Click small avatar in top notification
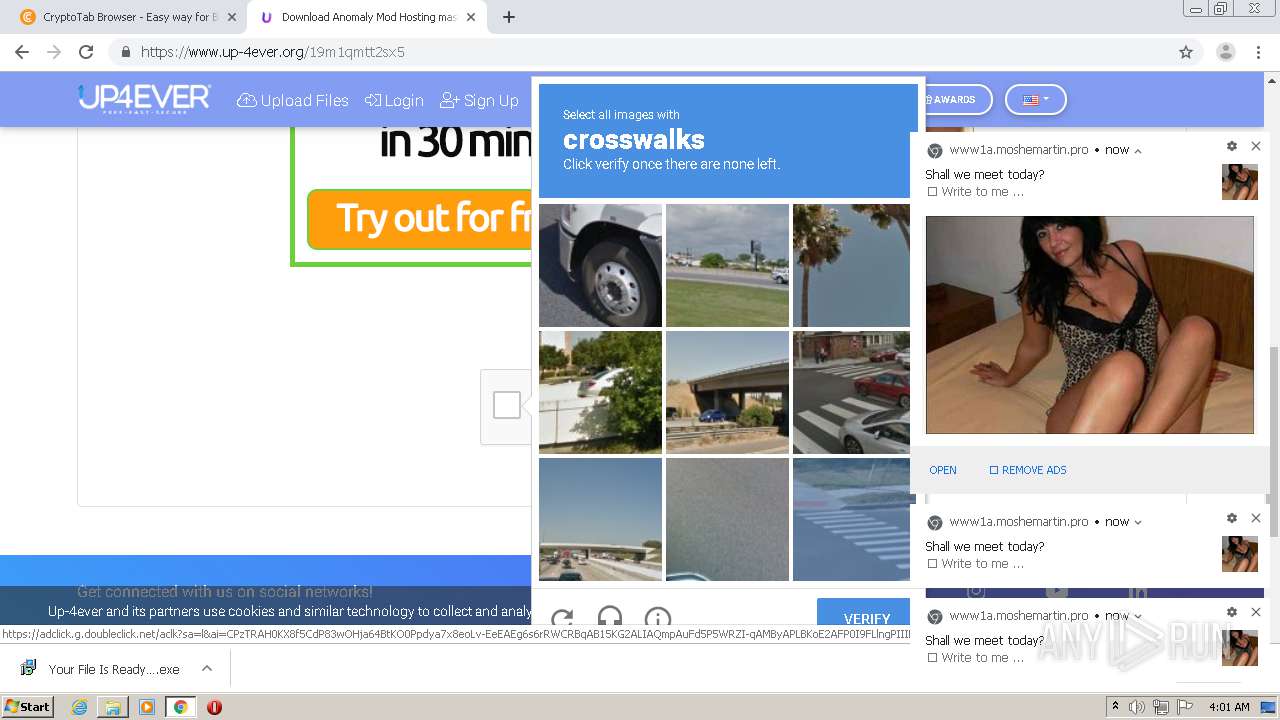This screenshot has width=1280, height=720. point(1240,182)
